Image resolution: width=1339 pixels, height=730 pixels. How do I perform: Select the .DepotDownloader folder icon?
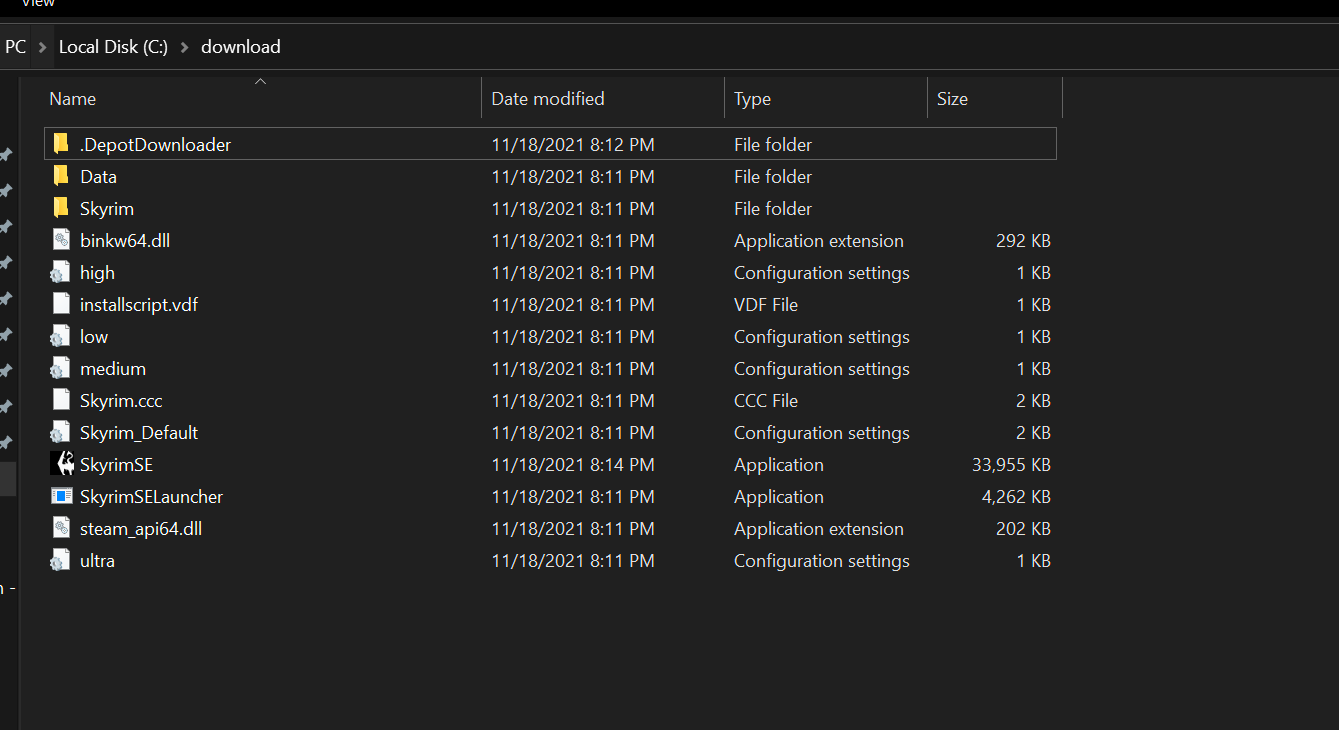62,144
